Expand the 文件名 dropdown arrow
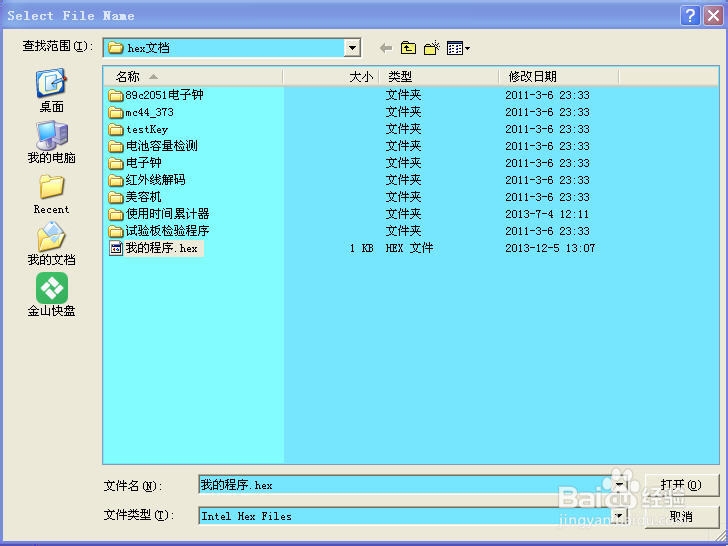This screenshot has height=546, width=728. [619, 485]
